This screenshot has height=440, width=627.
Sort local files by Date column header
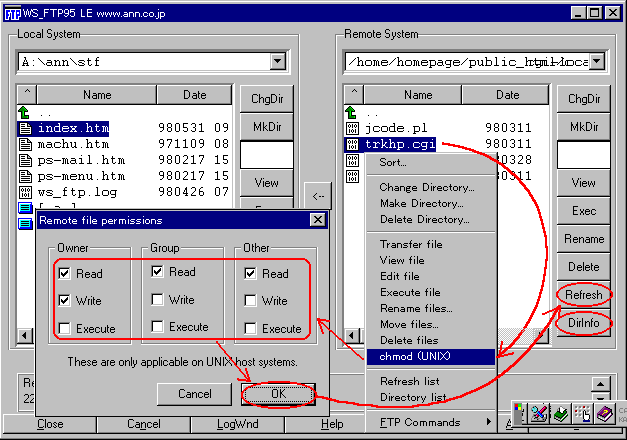pyautogui.click(x=195, y=96)
